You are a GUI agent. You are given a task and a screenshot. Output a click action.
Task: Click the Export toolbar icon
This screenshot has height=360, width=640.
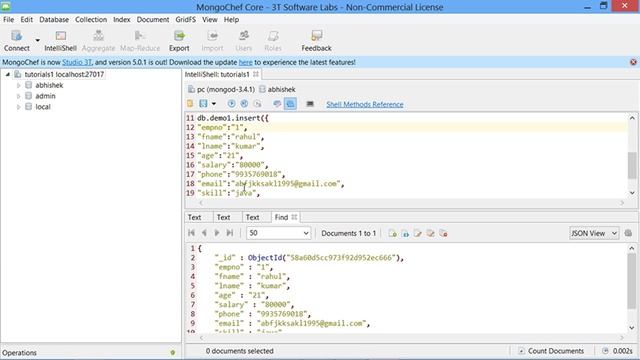point(179,41)
